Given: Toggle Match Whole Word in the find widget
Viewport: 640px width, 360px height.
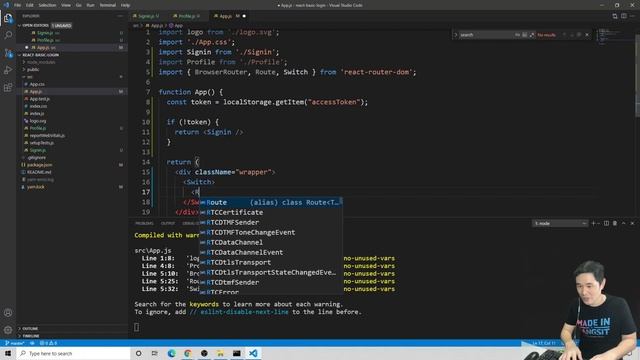Looking at the screenshot, I should 524,35.
